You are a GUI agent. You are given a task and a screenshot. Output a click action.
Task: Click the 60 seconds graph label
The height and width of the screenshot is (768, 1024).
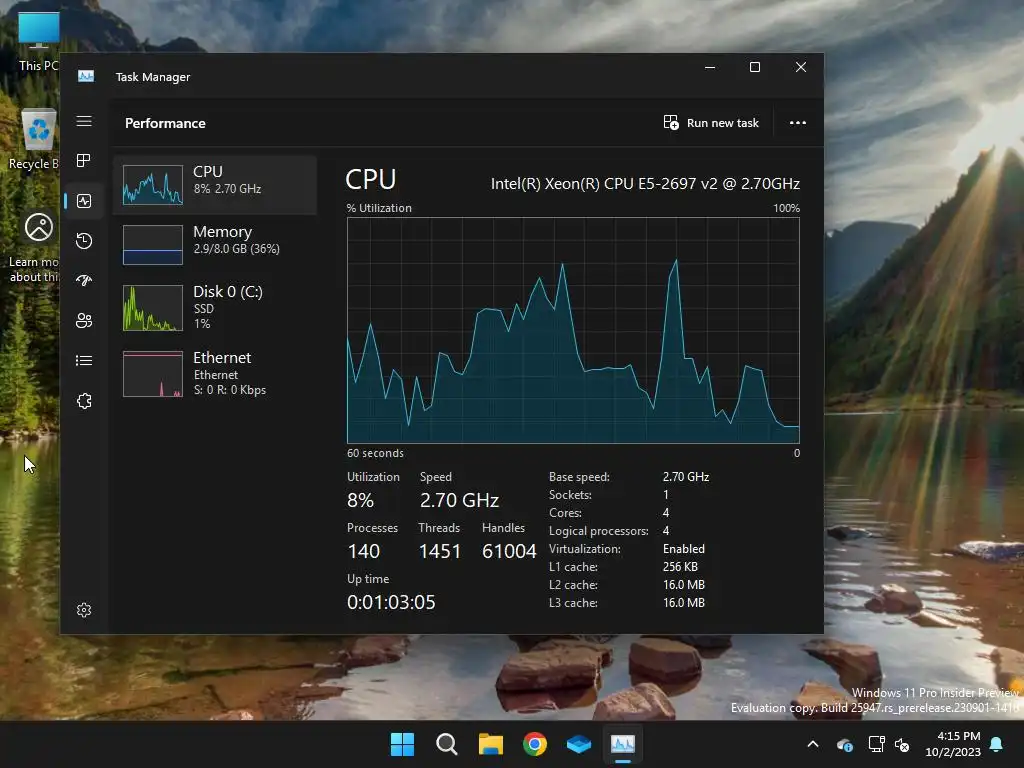[x=375, y=453]
